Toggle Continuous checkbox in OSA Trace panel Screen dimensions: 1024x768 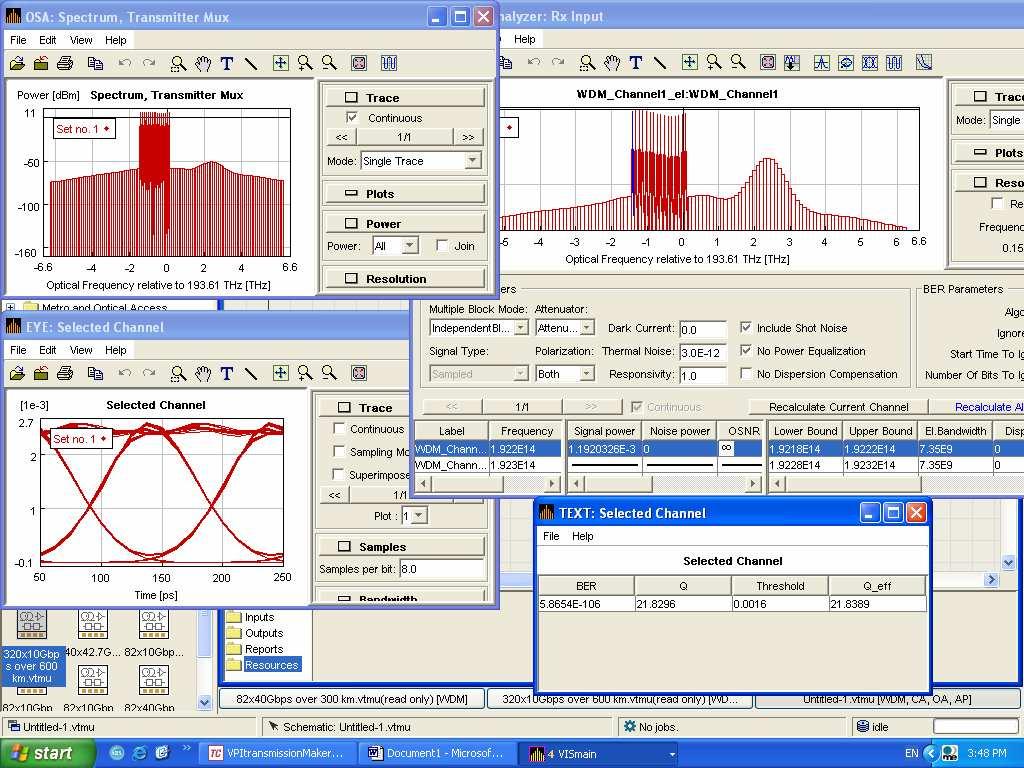coord(351,118)
